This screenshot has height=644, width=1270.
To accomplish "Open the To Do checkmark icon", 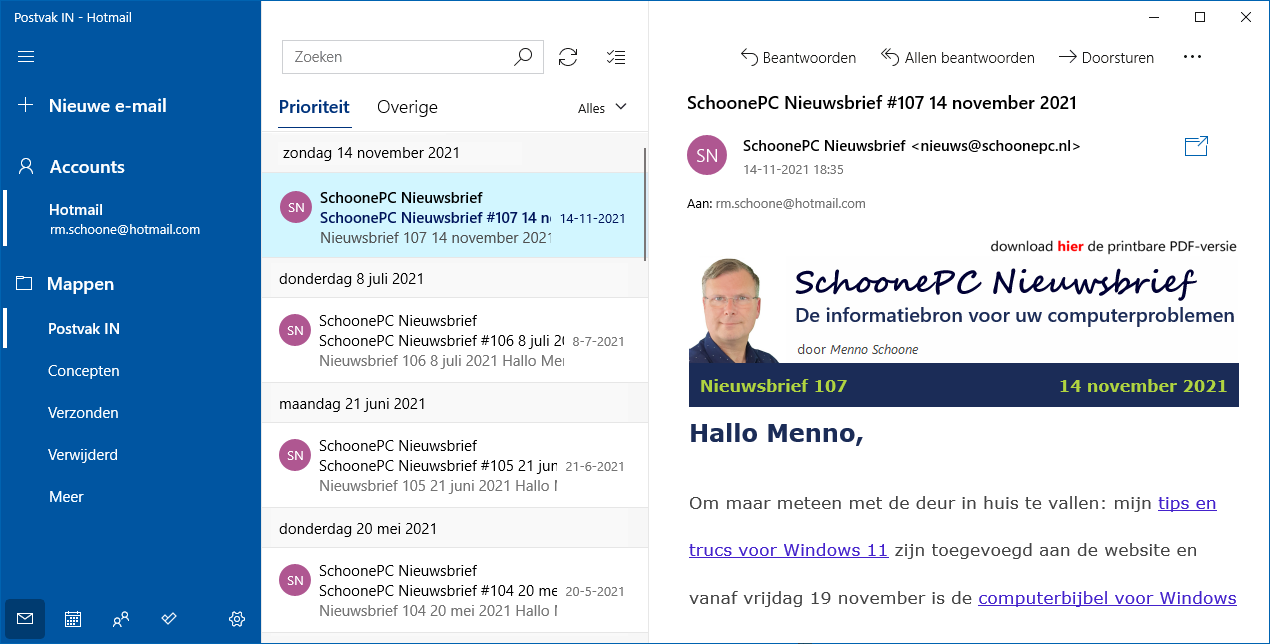I will click(169, 619).
